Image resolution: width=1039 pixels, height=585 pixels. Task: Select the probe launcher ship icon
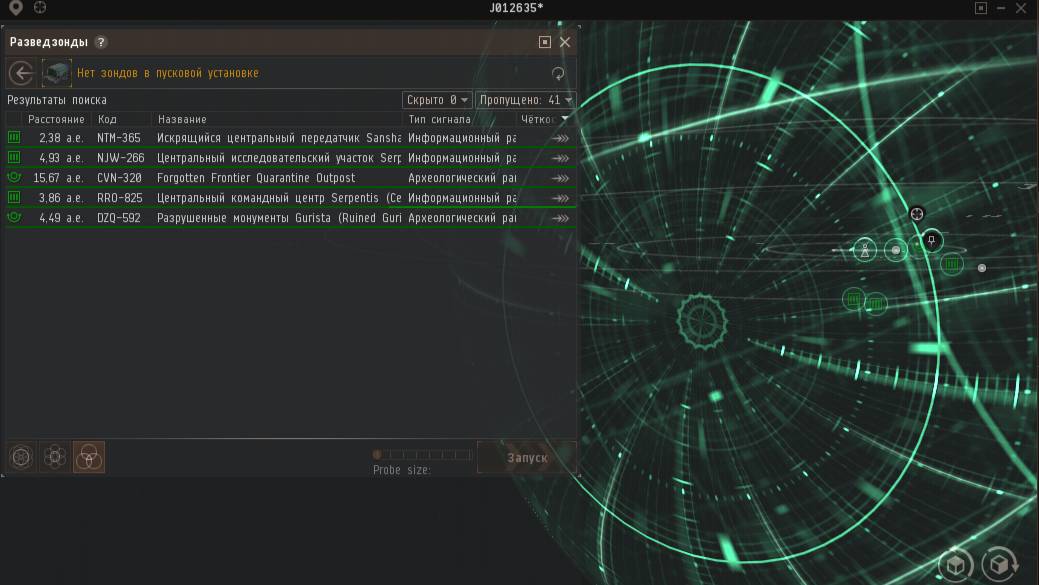(56, 73)
